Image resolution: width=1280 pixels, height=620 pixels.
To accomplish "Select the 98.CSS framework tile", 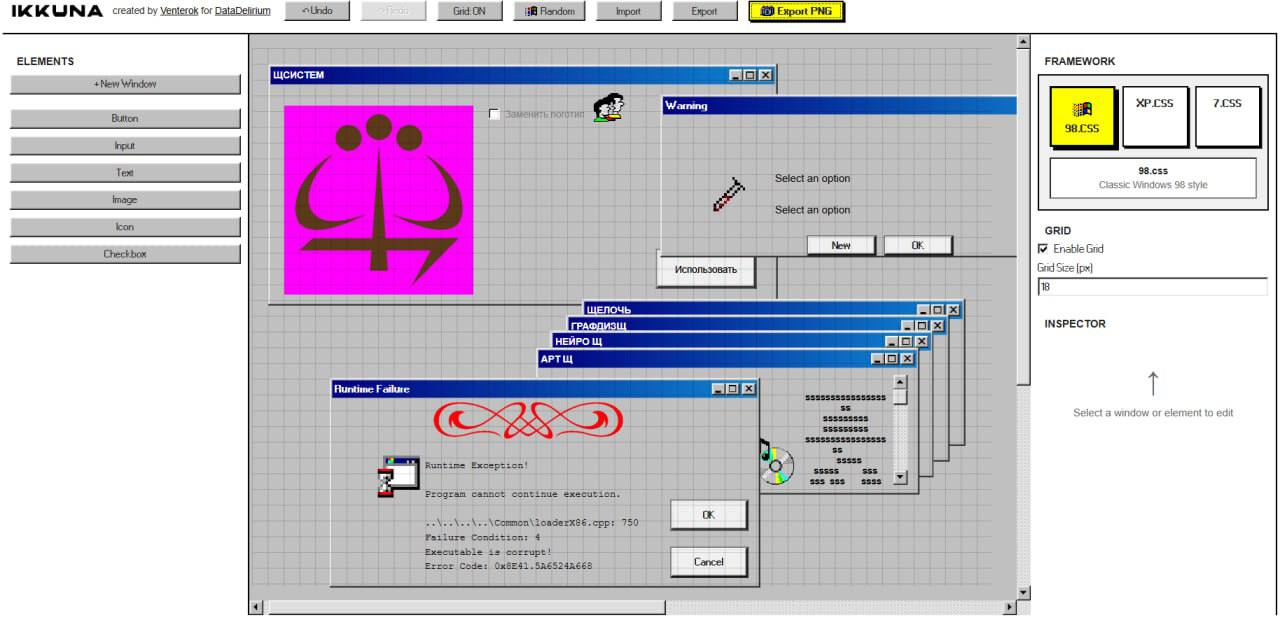I will coord(1082,116).
